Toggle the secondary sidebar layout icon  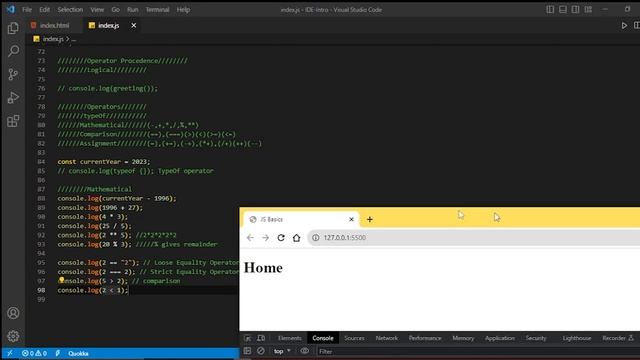(575, 9)
